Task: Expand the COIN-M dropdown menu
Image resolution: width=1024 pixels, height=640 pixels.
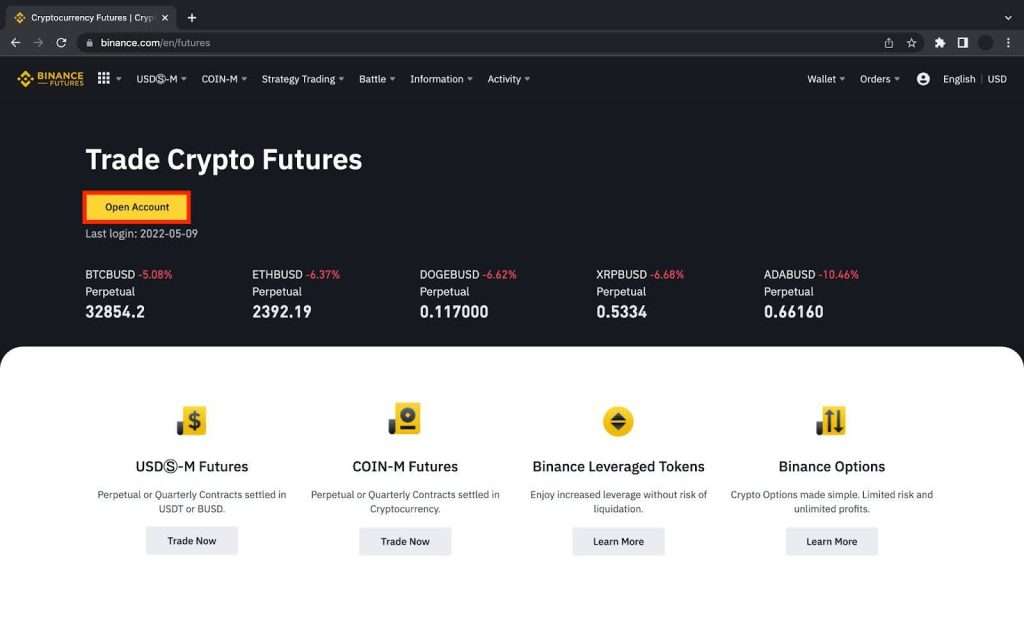Action: pyautogui.click(x=224, y=79)
